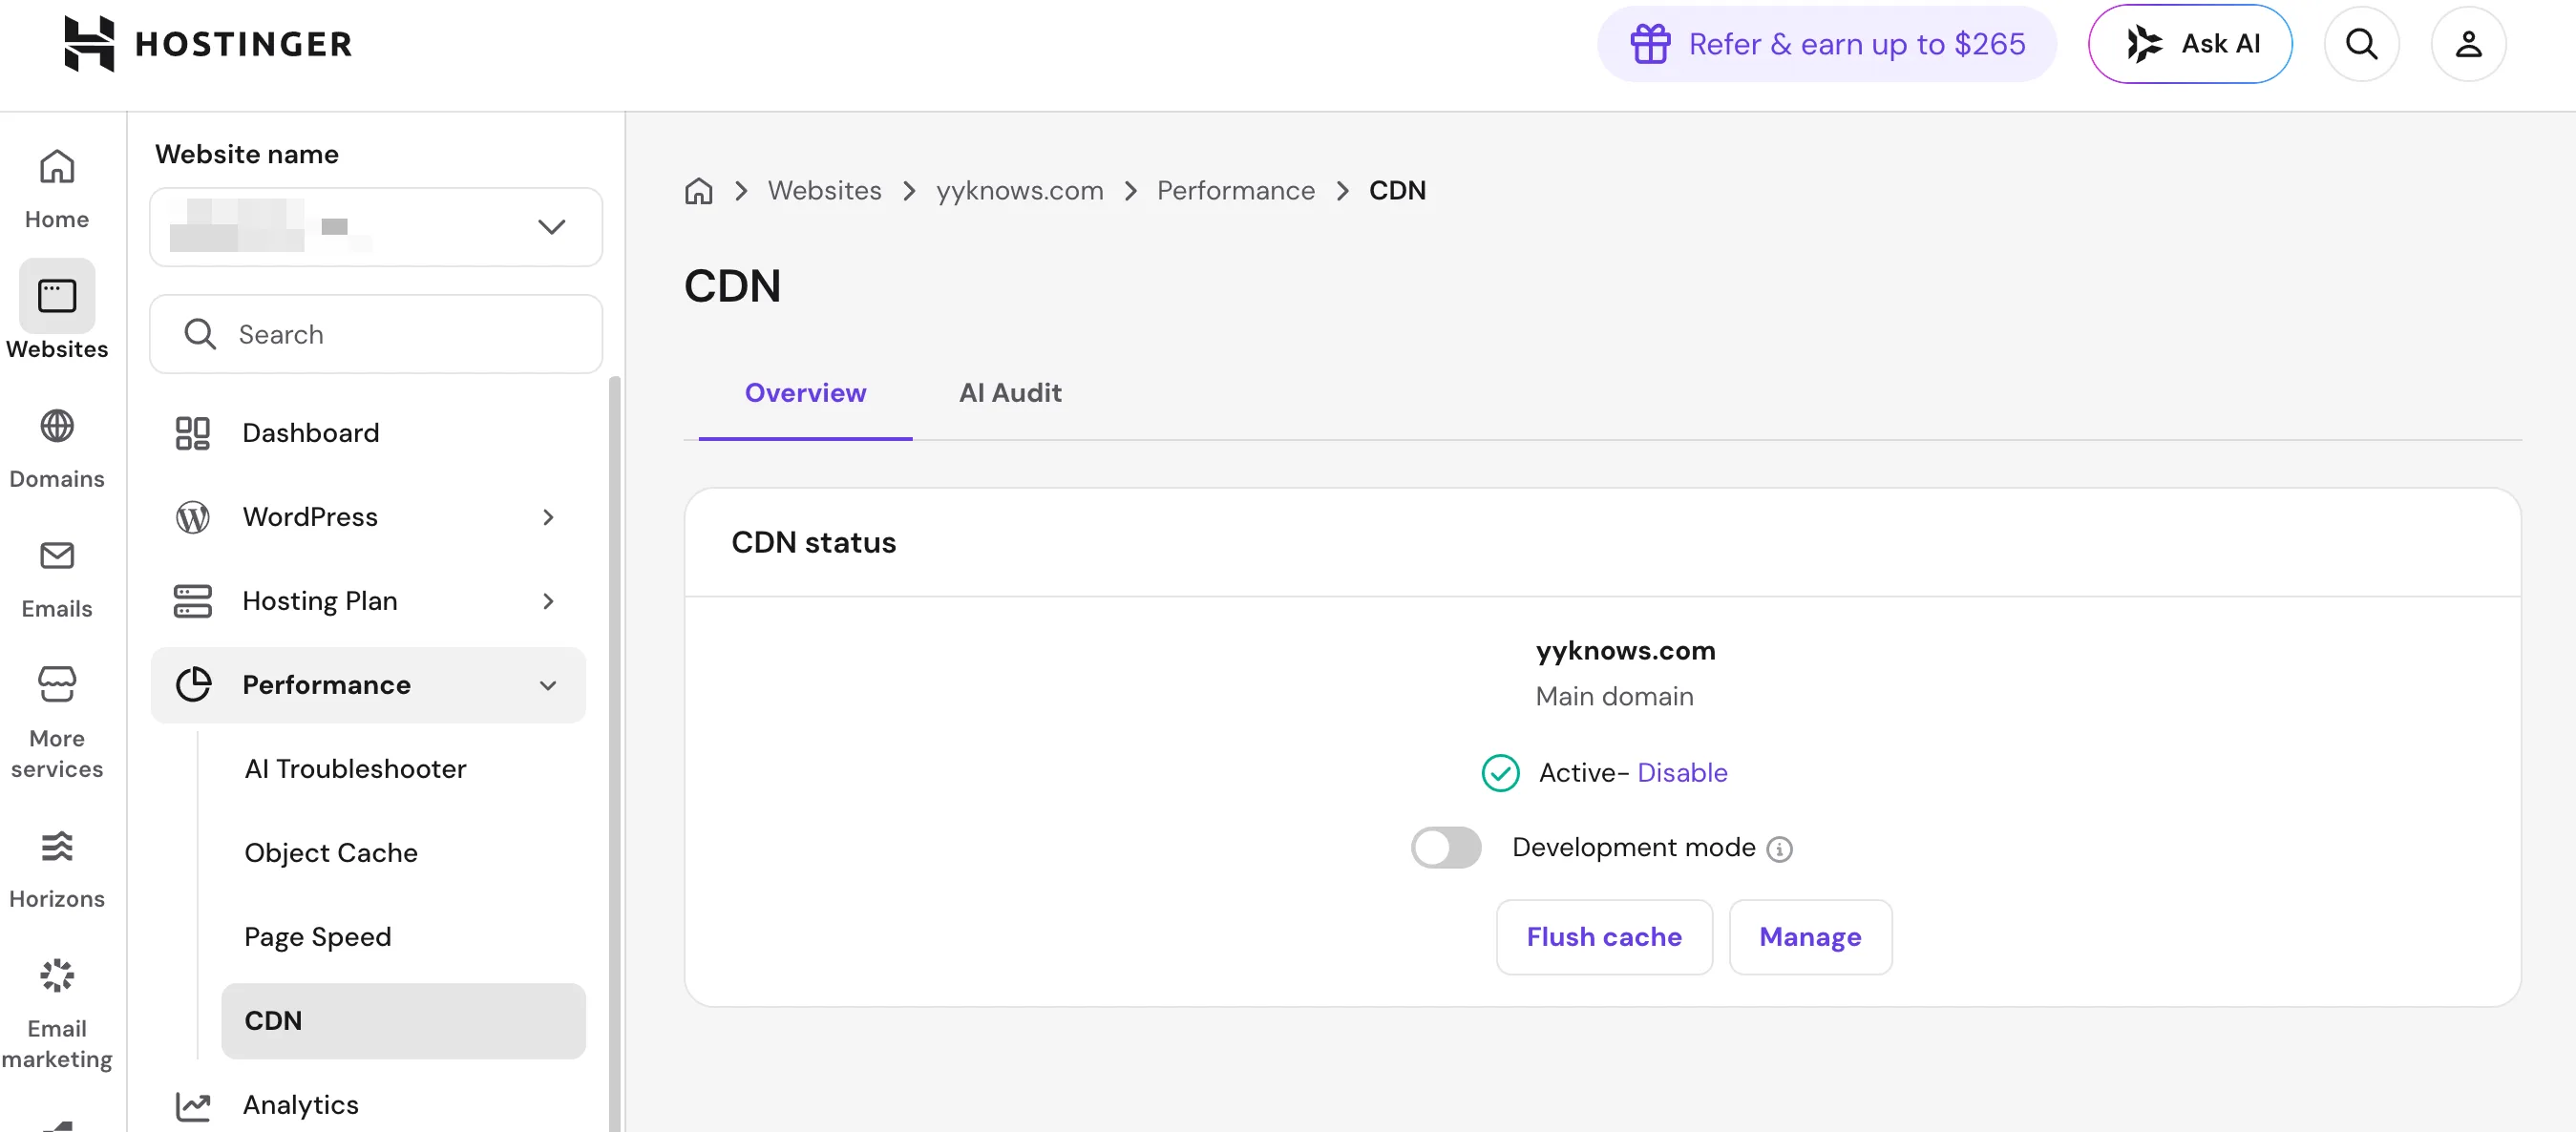
Task: Click the green Active checkmark icon
Action: 1500,773
